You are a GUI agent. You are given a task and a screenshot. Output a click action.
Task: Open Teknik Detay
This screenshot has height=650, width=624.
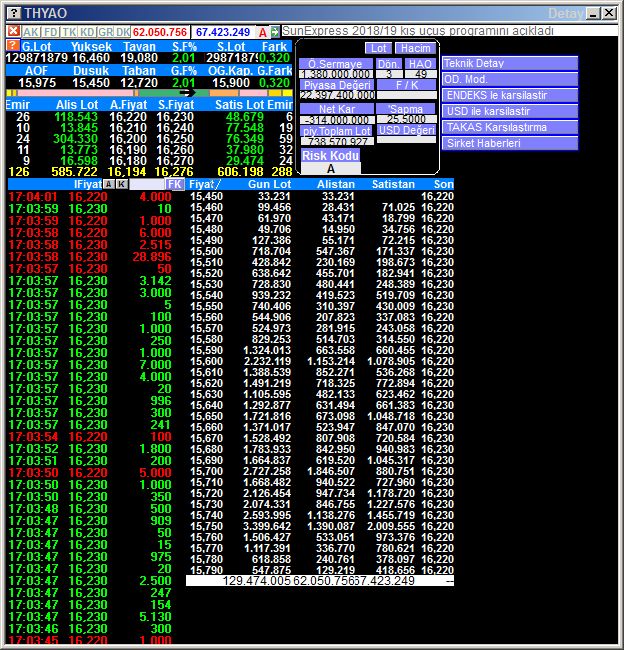pyautogui.click(x=510, y=63)
